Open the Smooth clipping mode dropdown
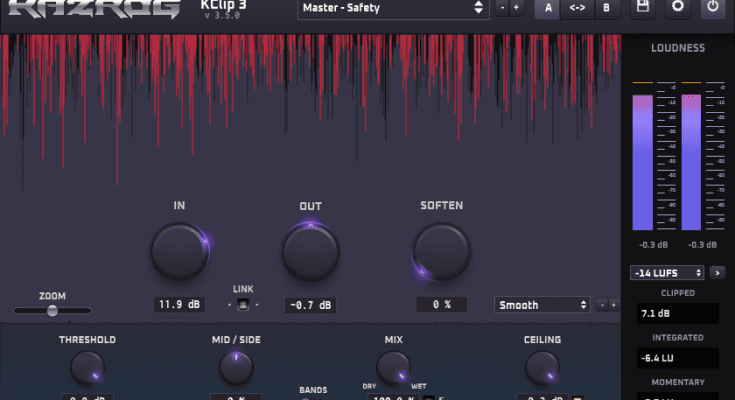This screenshot has height=400, width=735. click(541, 305)
